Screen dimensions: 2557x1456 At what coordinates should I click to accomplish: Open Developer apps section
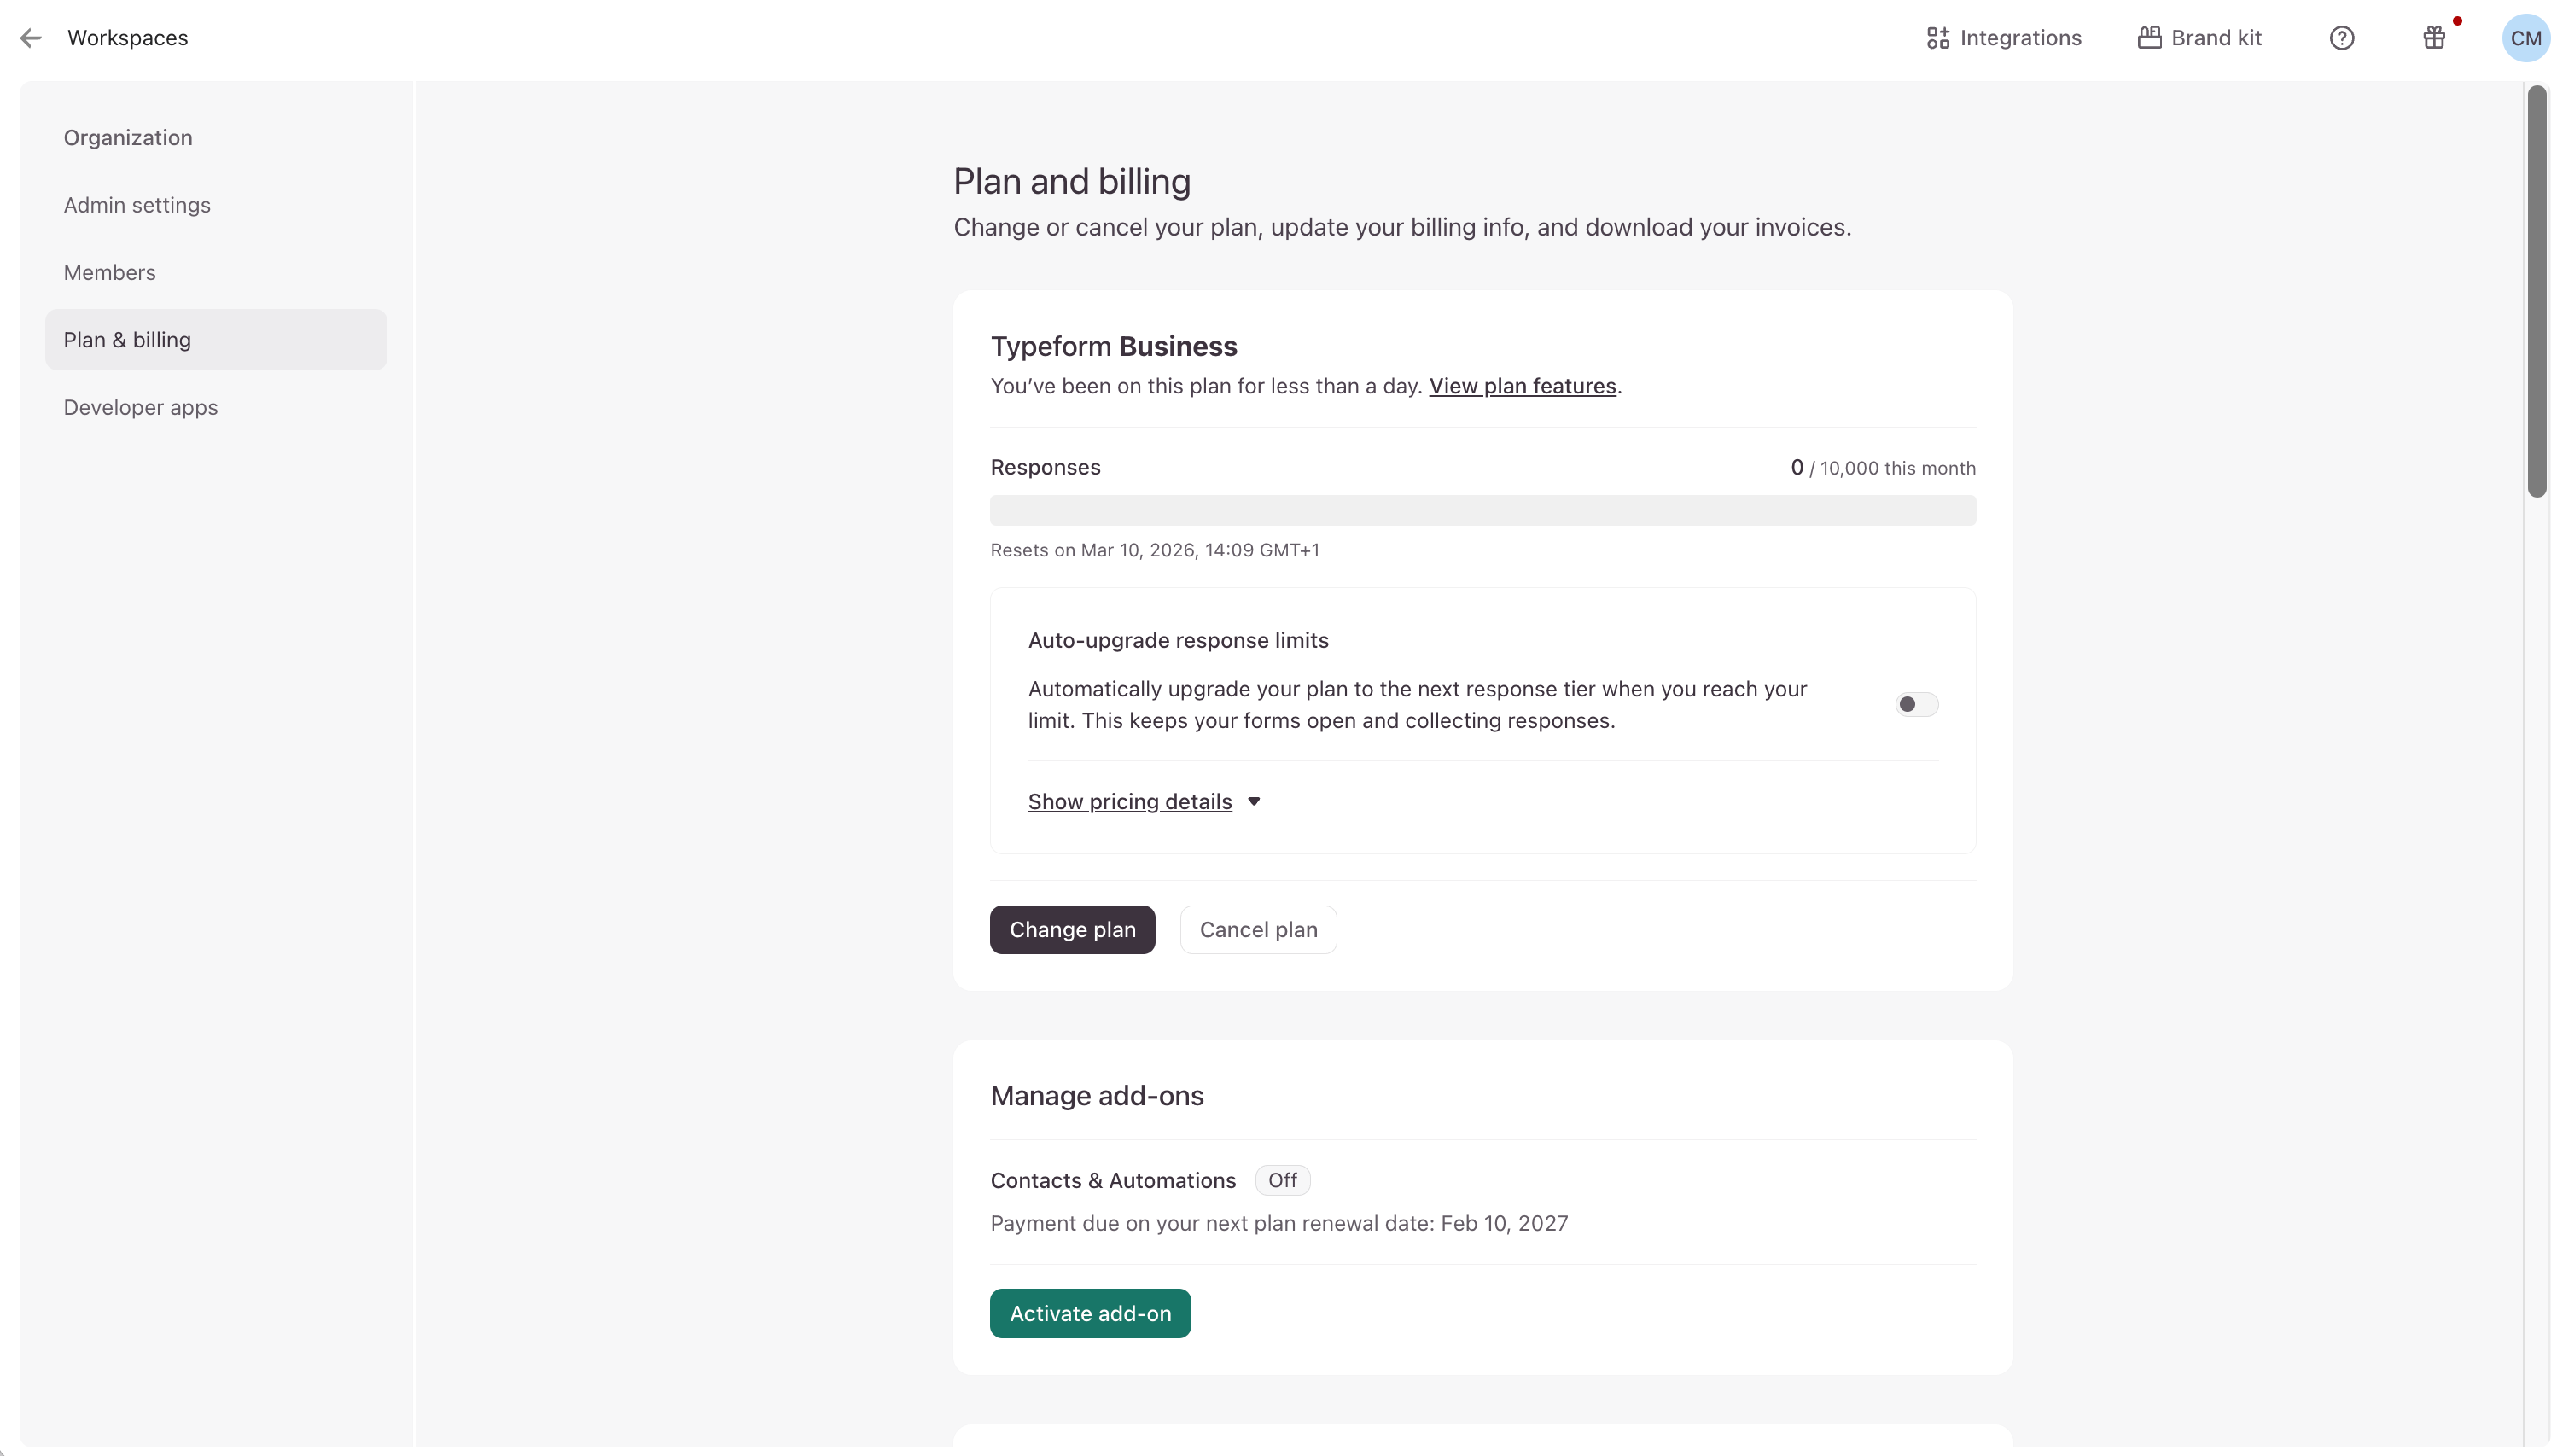coord(140,407)
